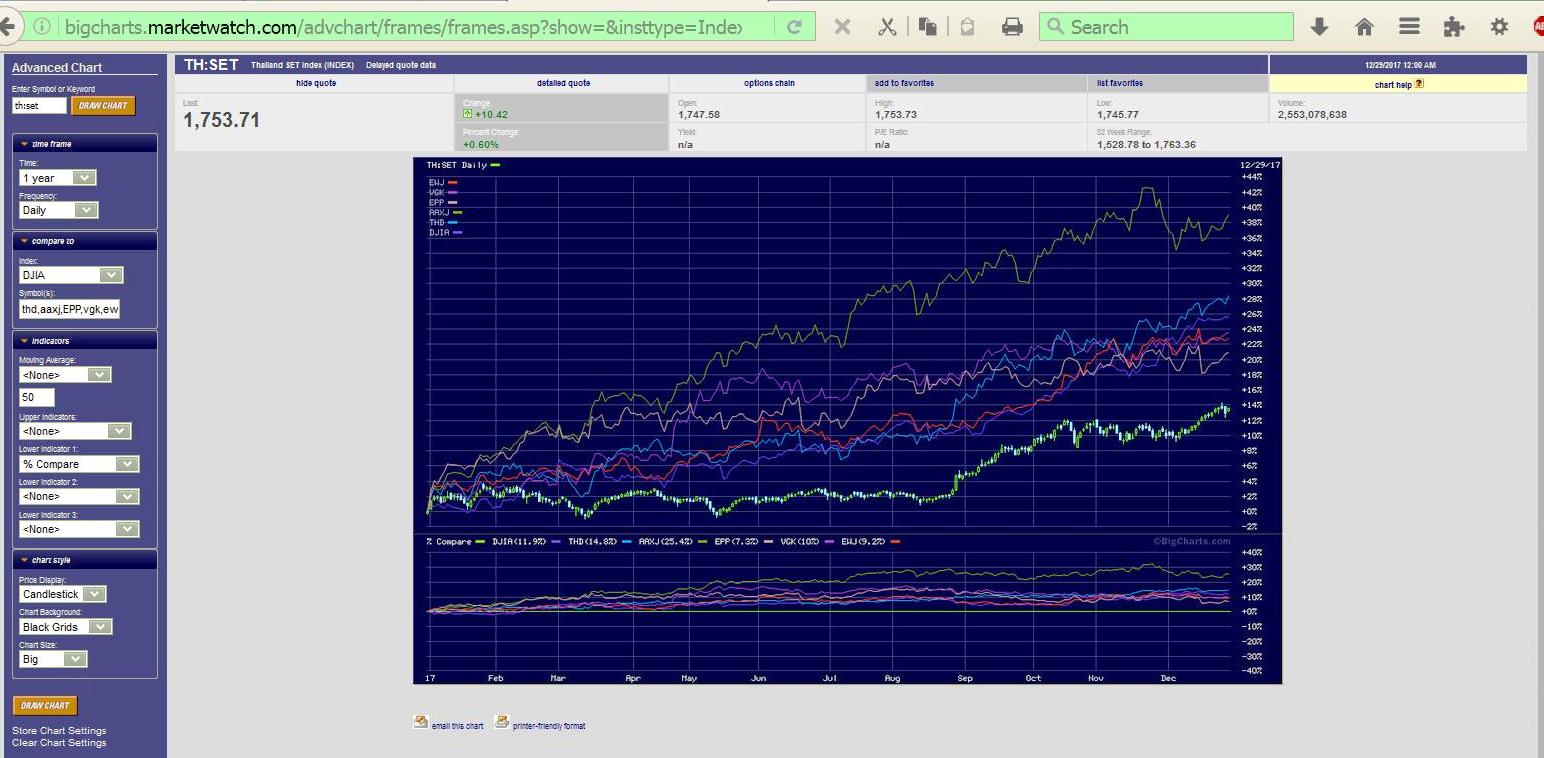Screen dimensions: 1544x758
Task: Open the options chain tab
Action: tap(769, 83)
